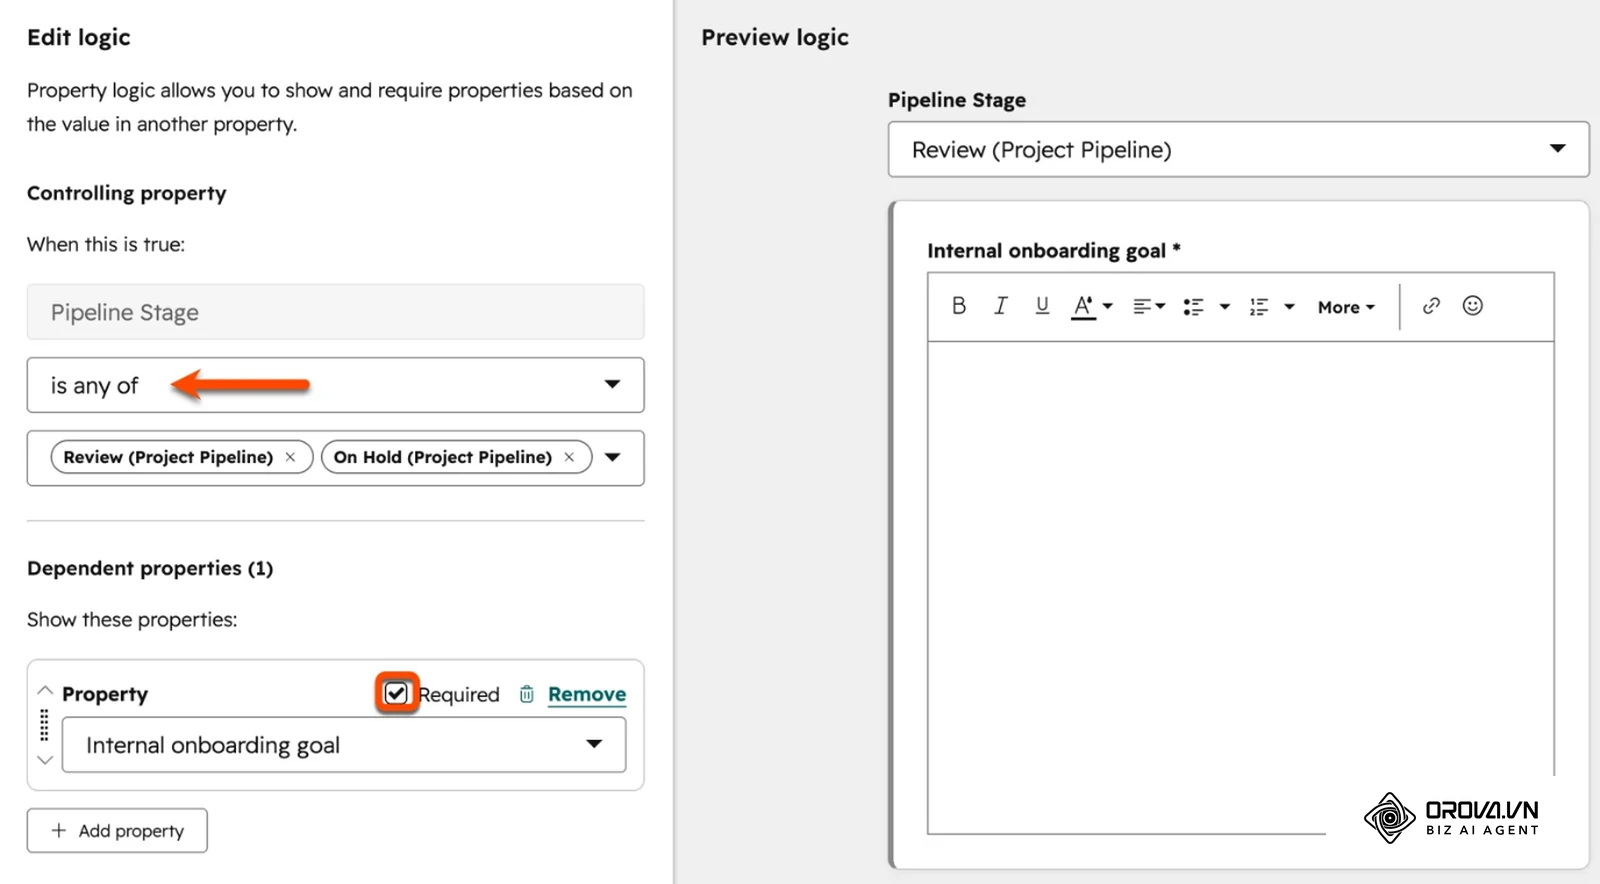Image resolution: width=1600 pixels, height=884 pixels.
Task: Insert a link using the link icon
Action: 1431,306
